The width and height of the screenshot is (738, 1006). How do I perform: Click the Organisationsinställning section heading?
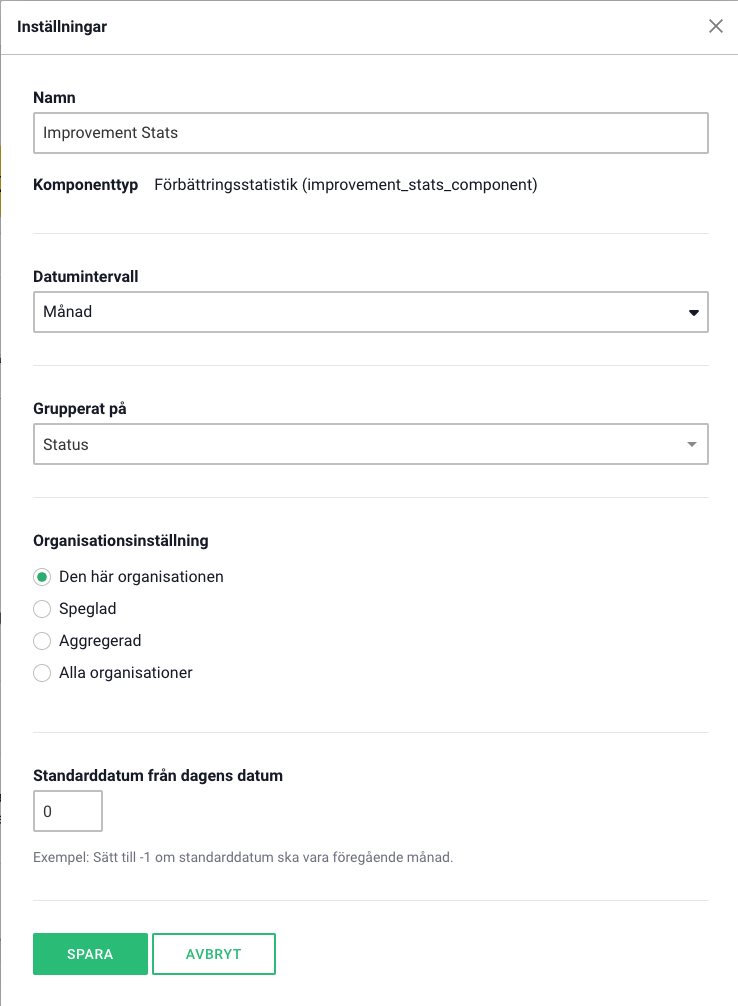pyautogui.click(x=121, y=540)
